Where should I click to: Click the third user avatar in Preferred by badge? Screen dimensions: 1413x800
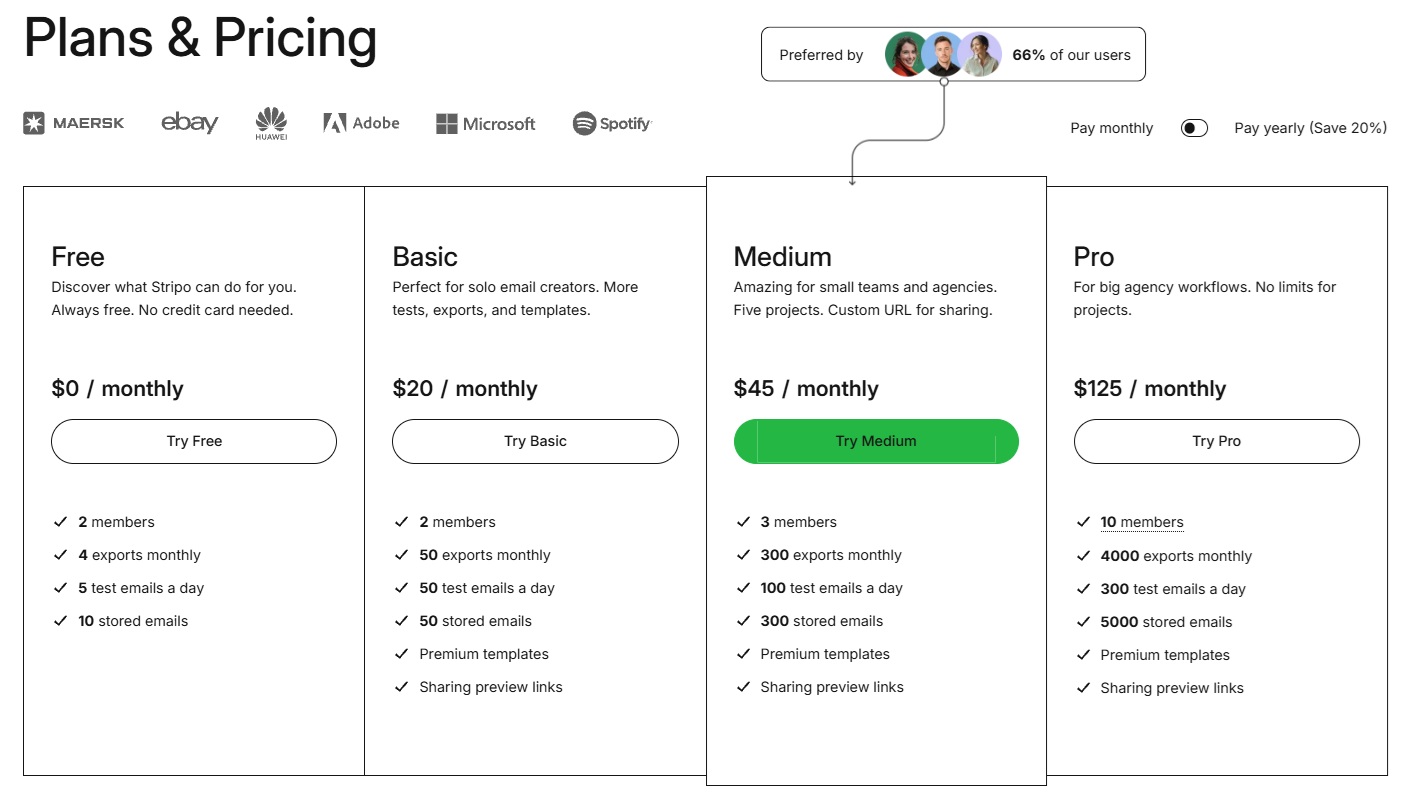pos(981,54)
